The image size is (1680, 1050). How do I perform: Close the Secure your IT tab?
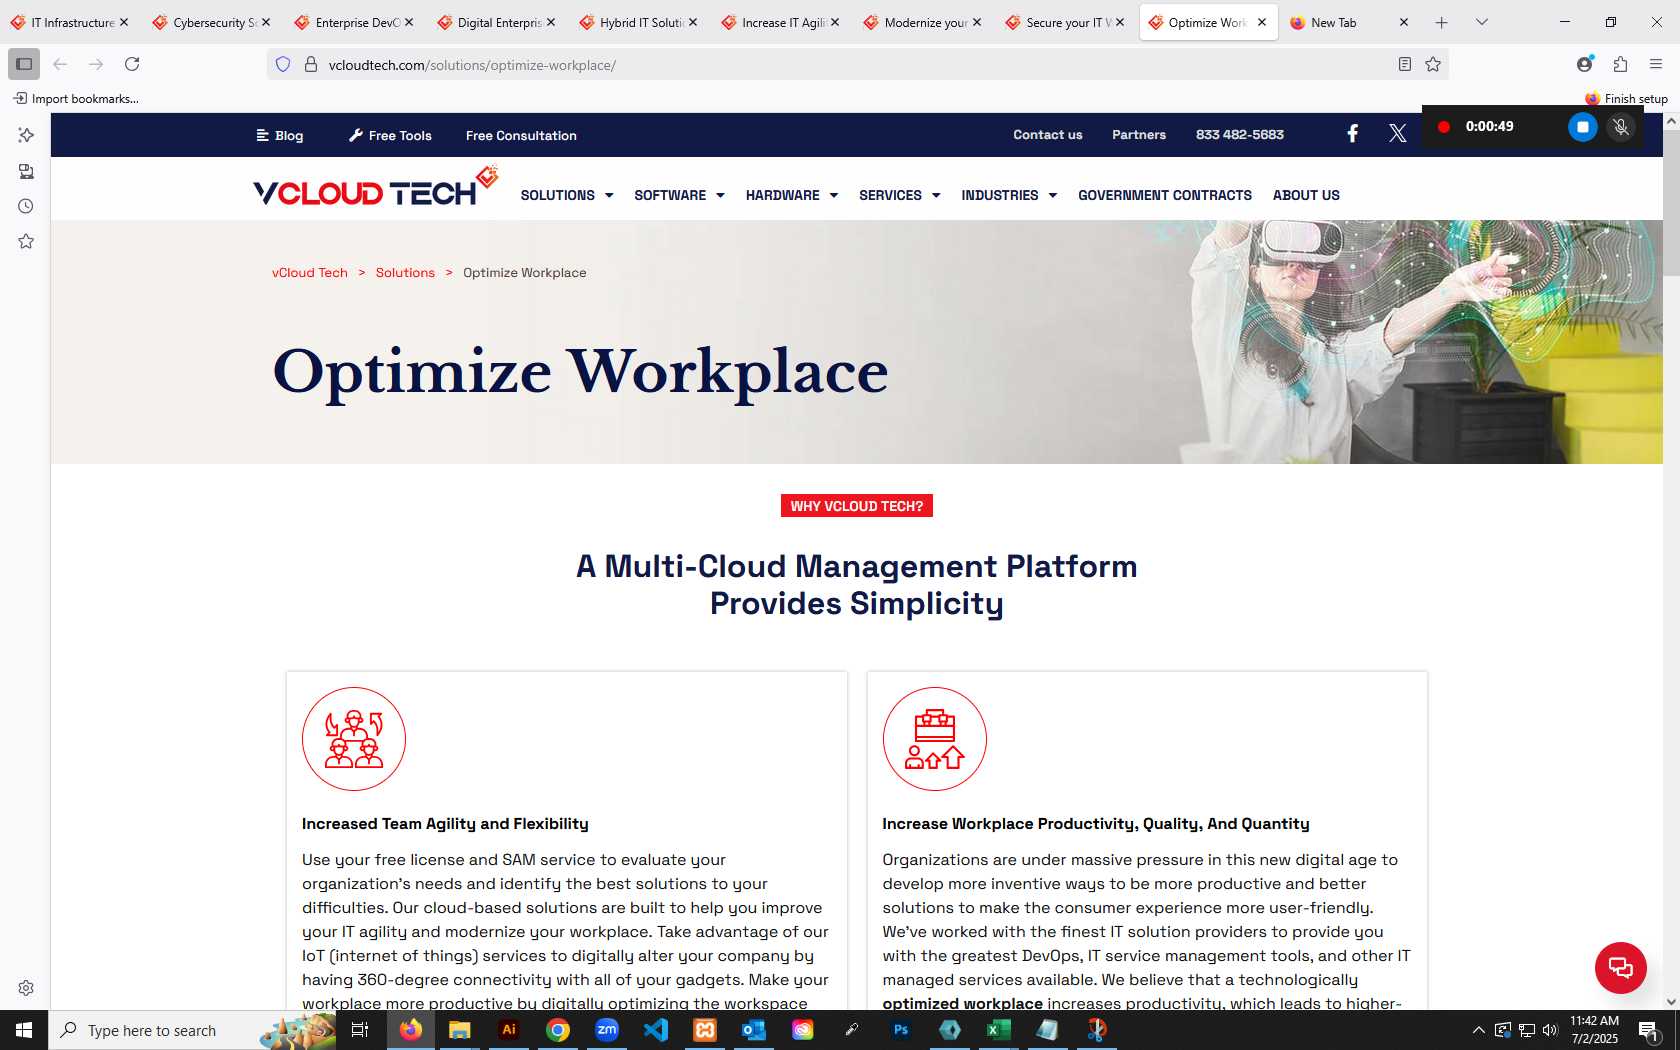tap(1120, 22)
